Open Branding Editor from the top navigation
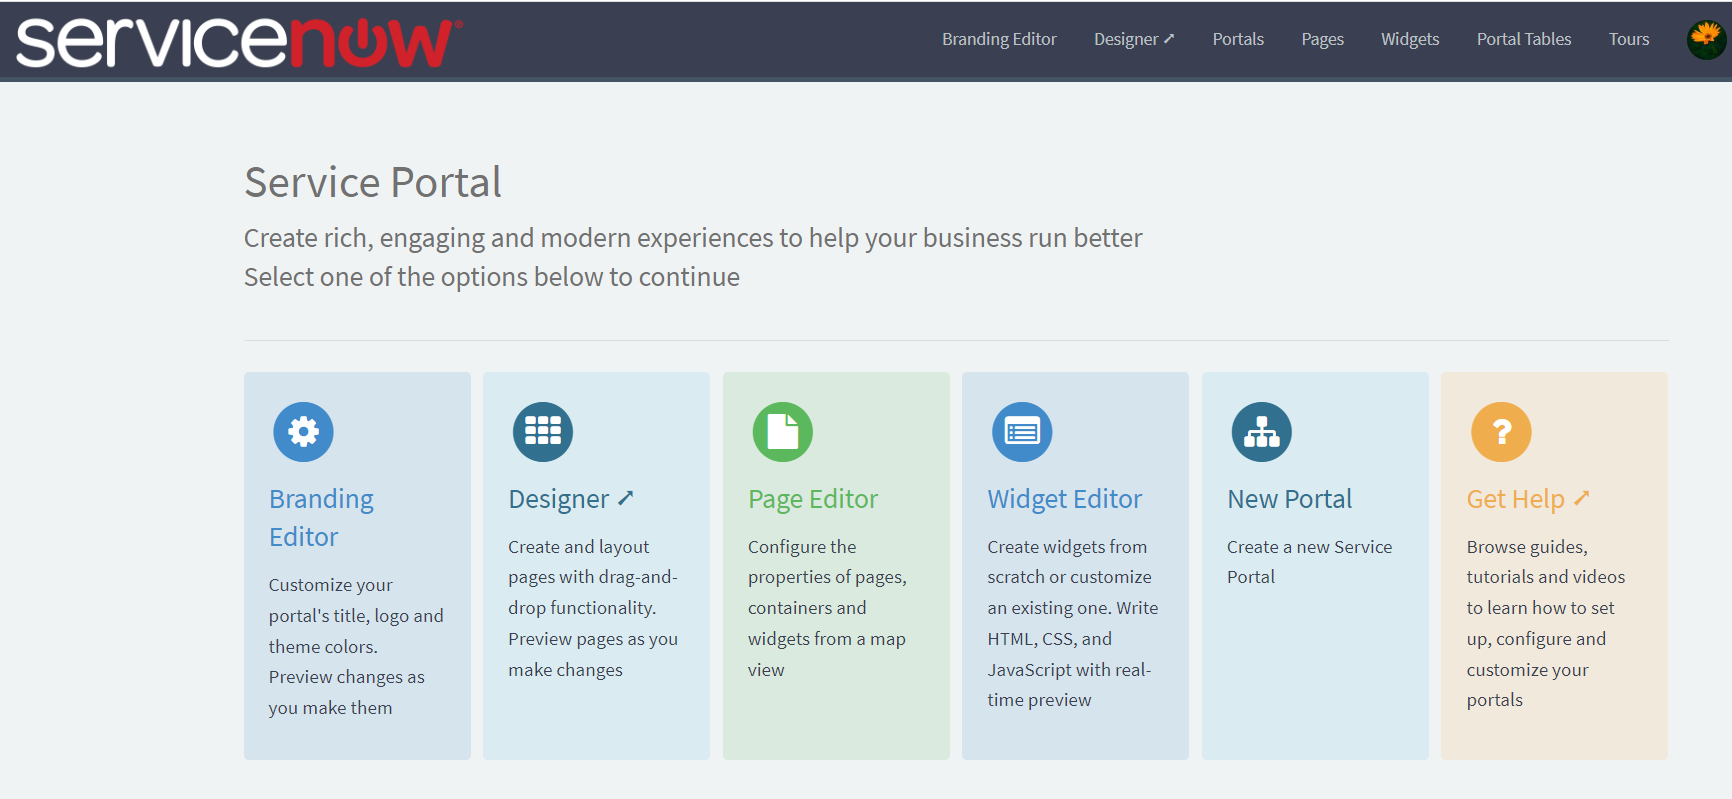This screenshot has width=1732, height=799. [998, 39]
